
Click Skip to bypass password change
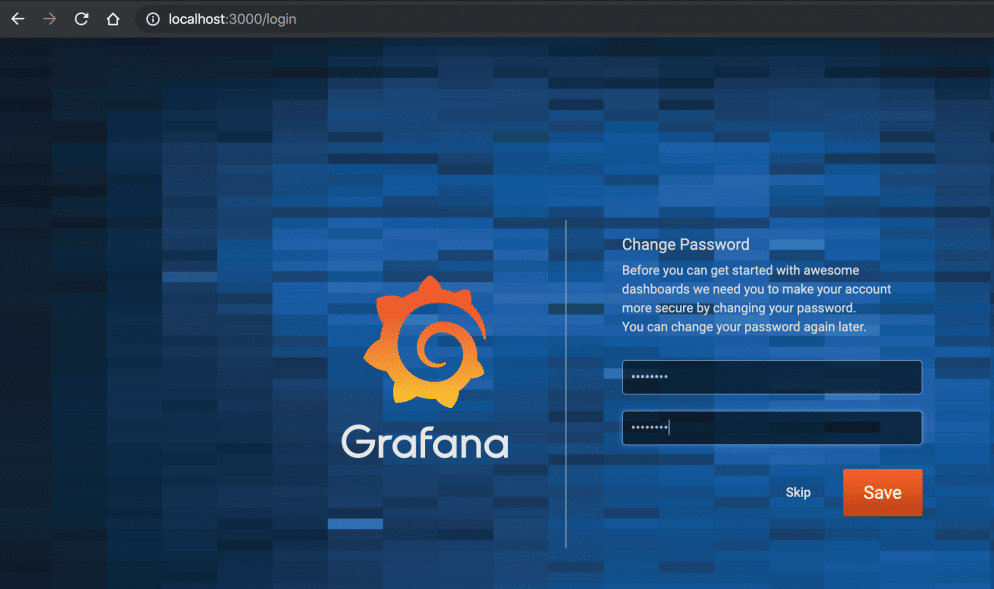coord(797,492)
